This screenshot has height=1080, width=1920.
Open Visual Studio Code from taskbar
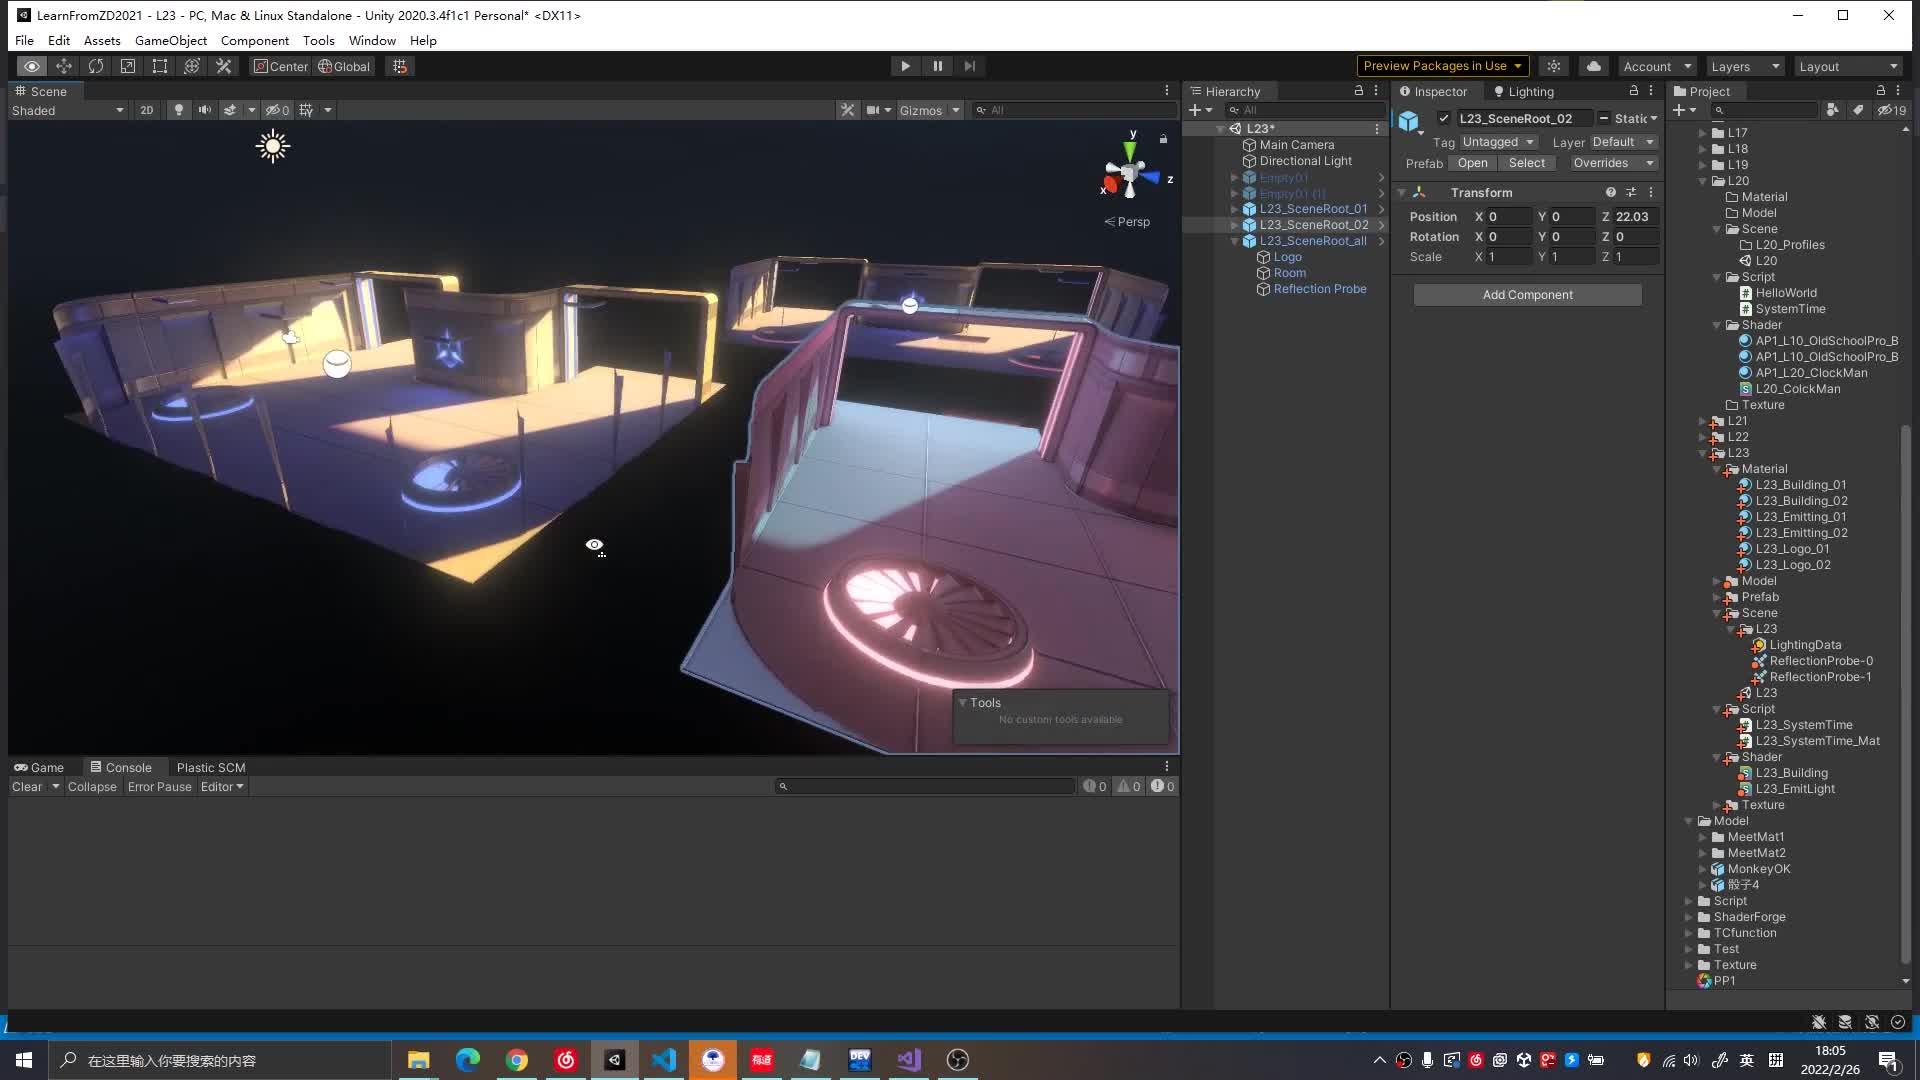tap(663, 1060)
